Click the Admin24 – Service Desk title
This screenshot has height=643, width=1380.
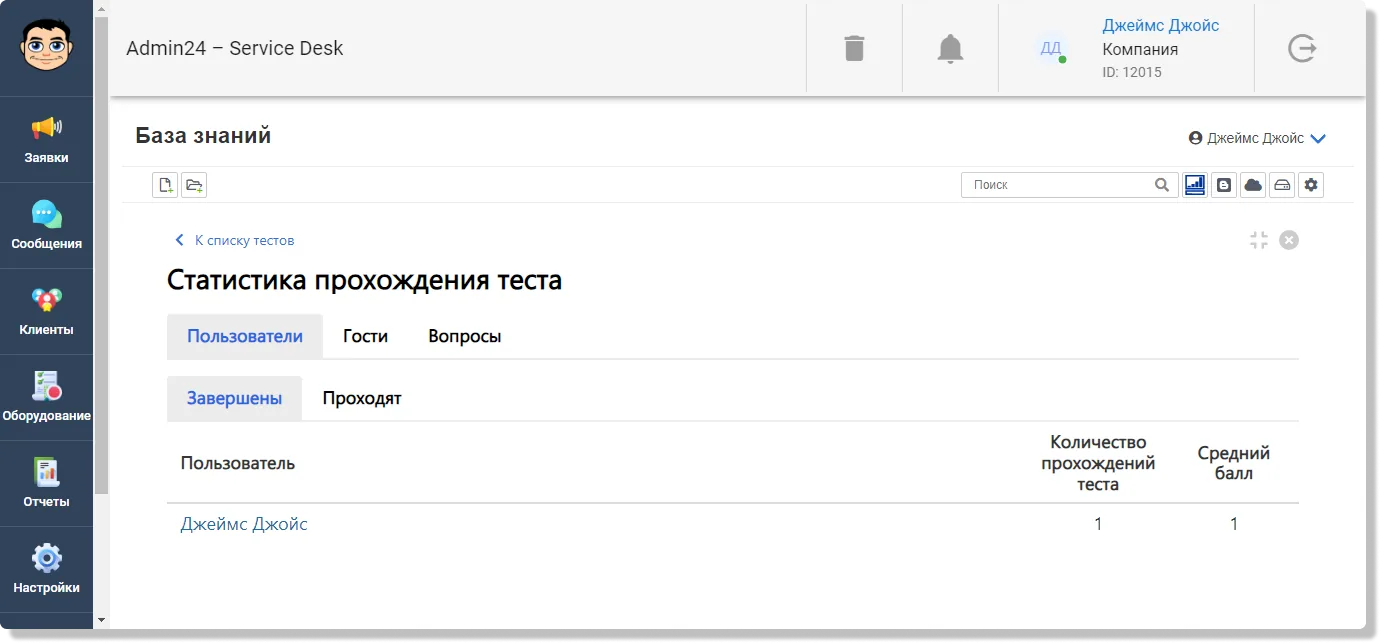[235, 48]
